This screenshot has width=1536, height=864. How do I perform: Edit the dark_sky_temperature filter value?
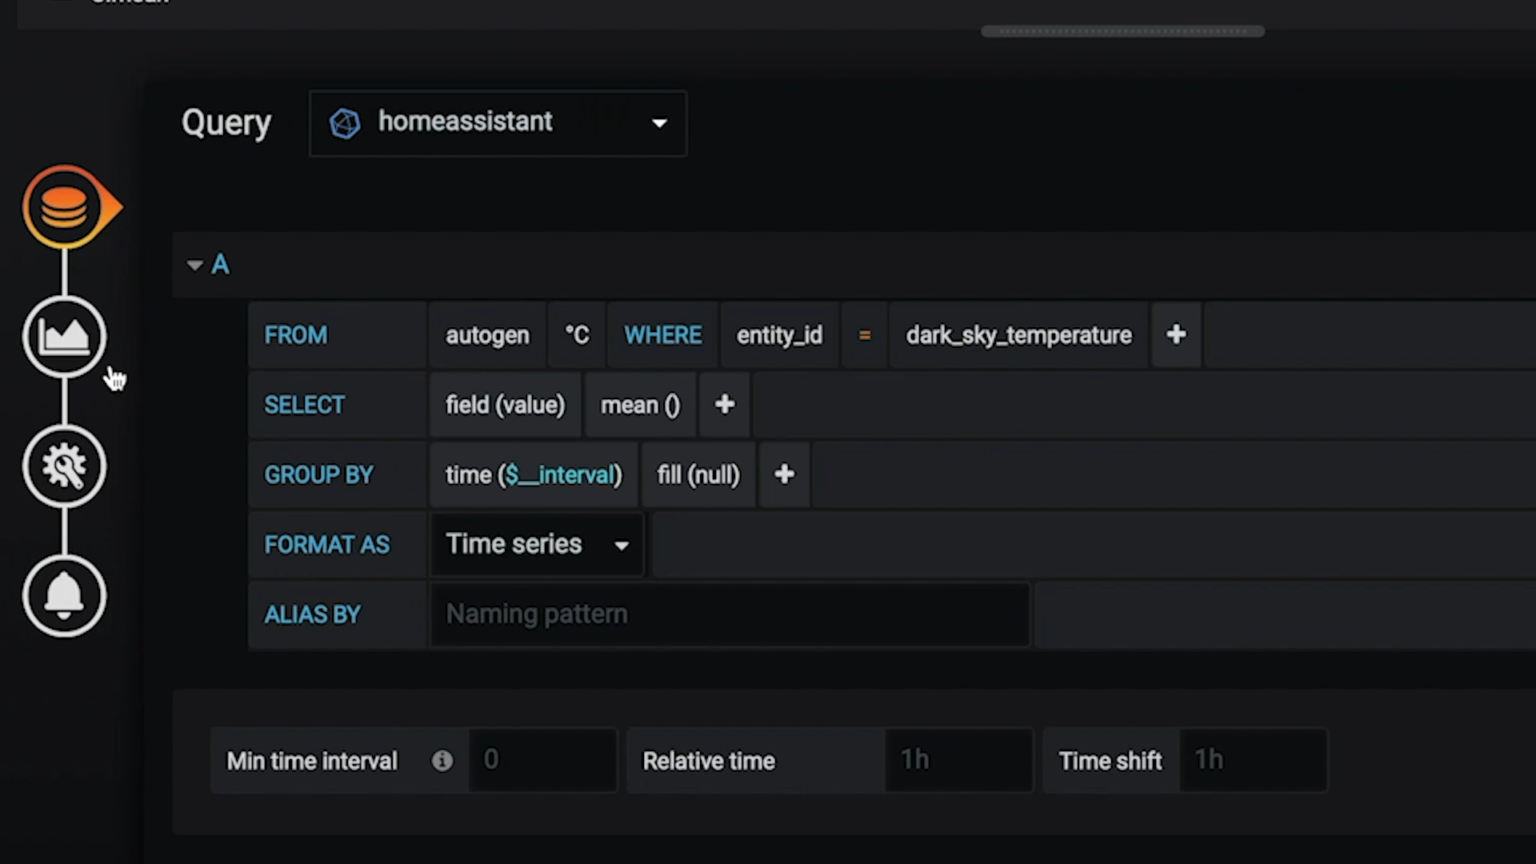1018,335
